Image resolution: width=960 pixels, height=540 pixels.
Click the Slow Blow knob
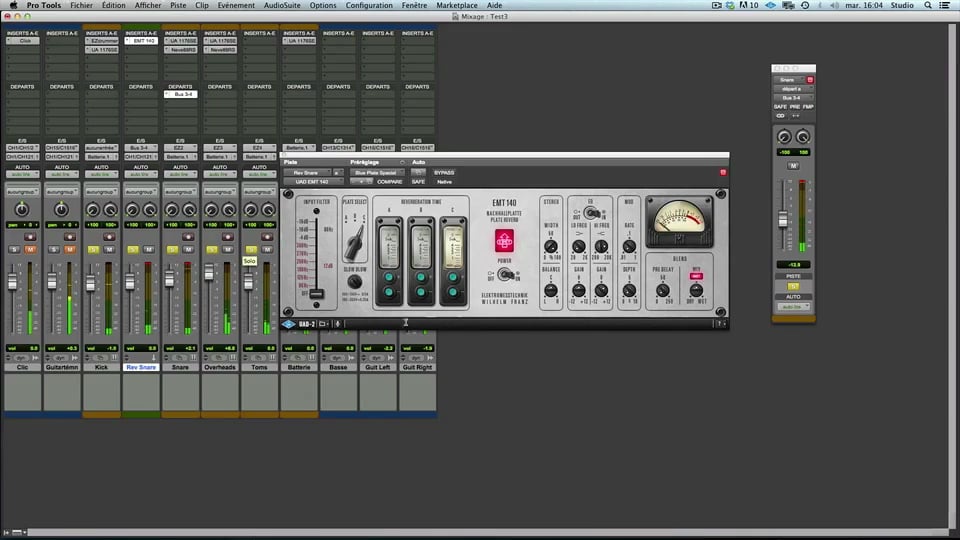(x=354, y=282)
